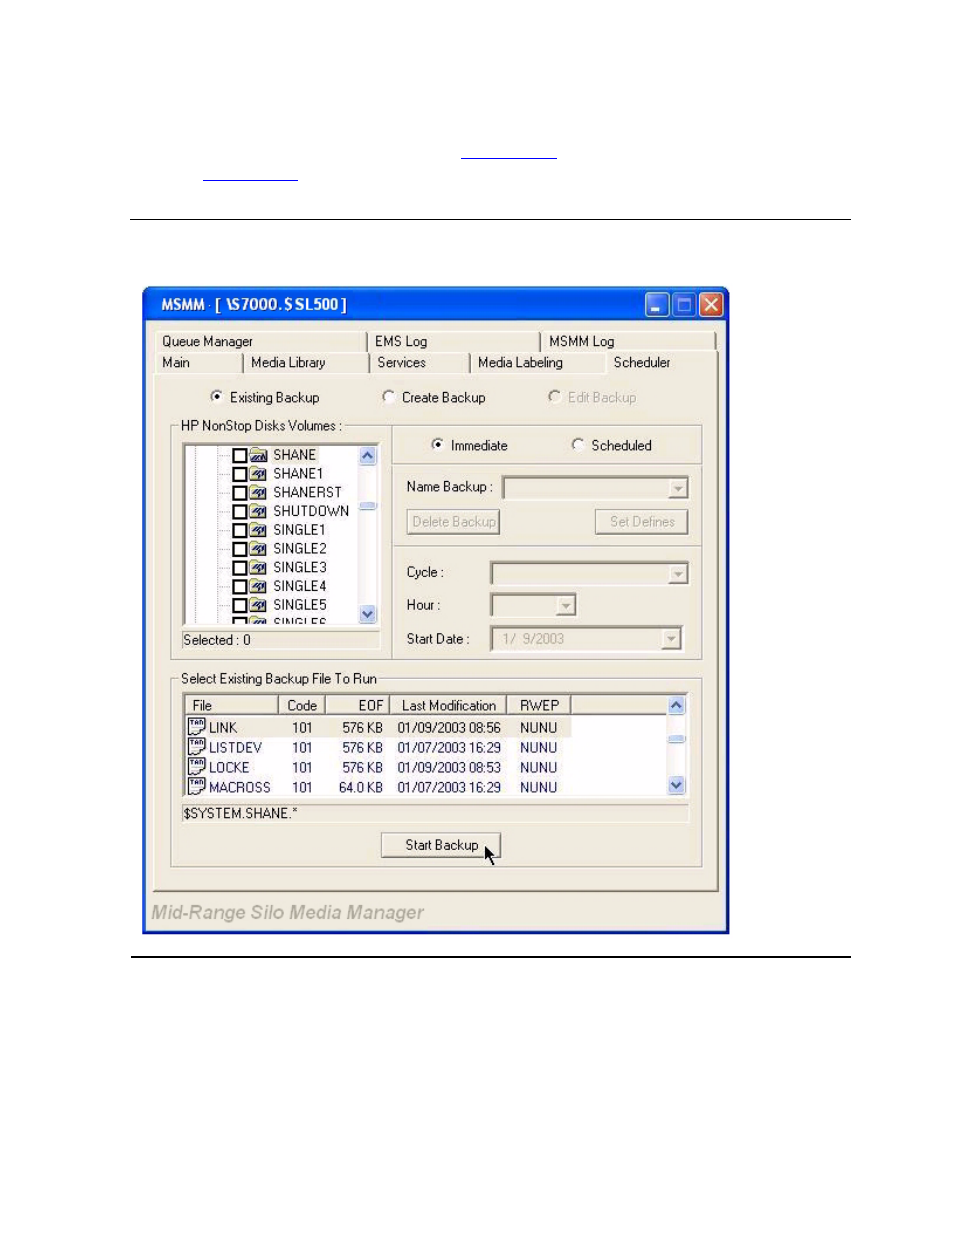Image resolution: width=954 pixels, height=1235 pixels.
Task: Select the MACROSS backup file row
Action: [378, 787]
